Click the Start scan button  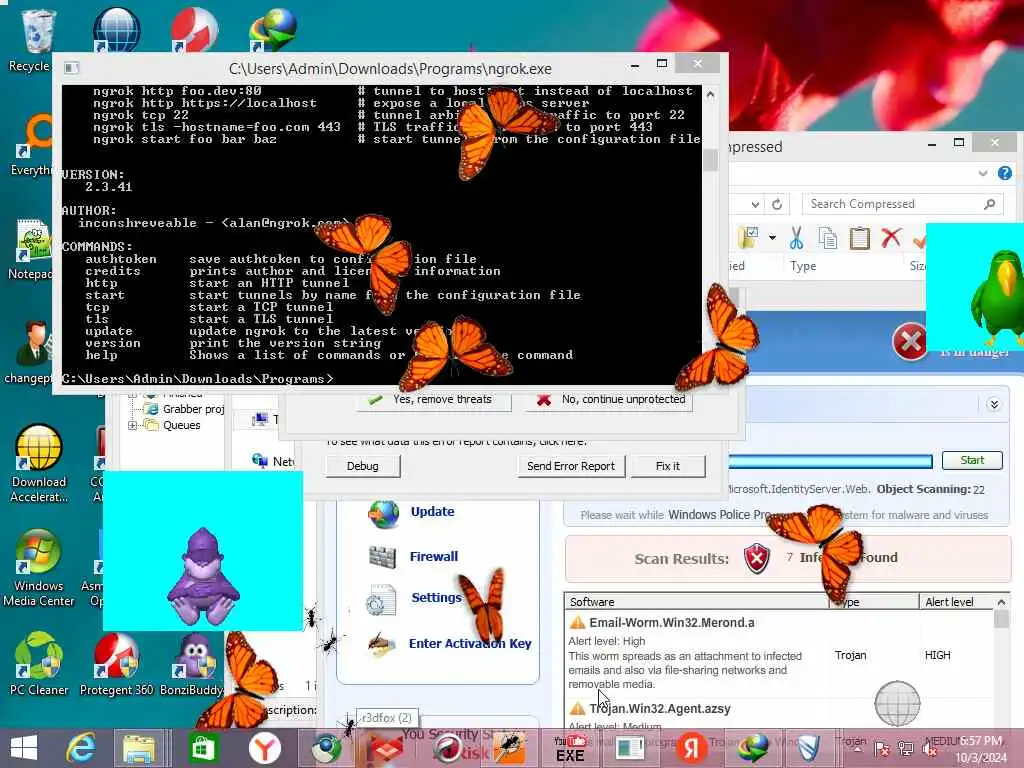[x=972, y=460]
